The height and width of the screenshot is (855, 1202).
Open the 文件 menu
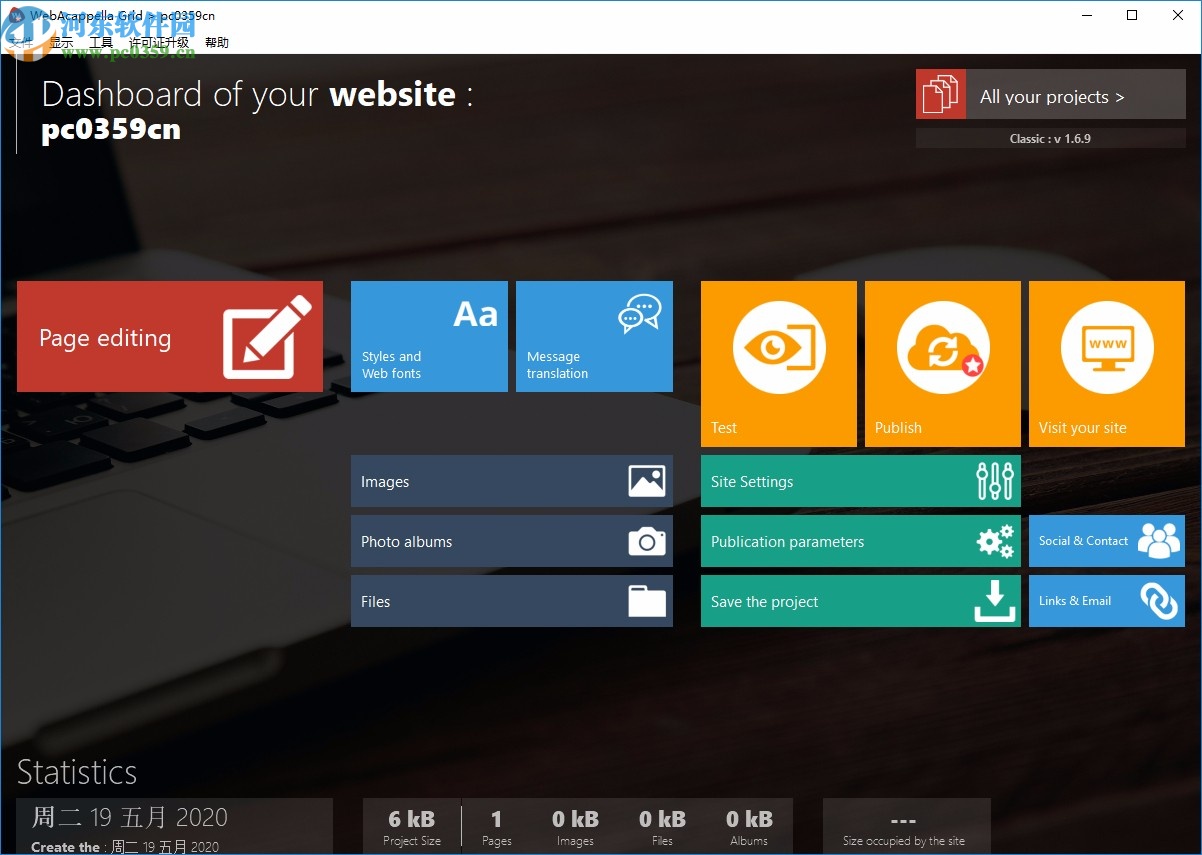21,43
